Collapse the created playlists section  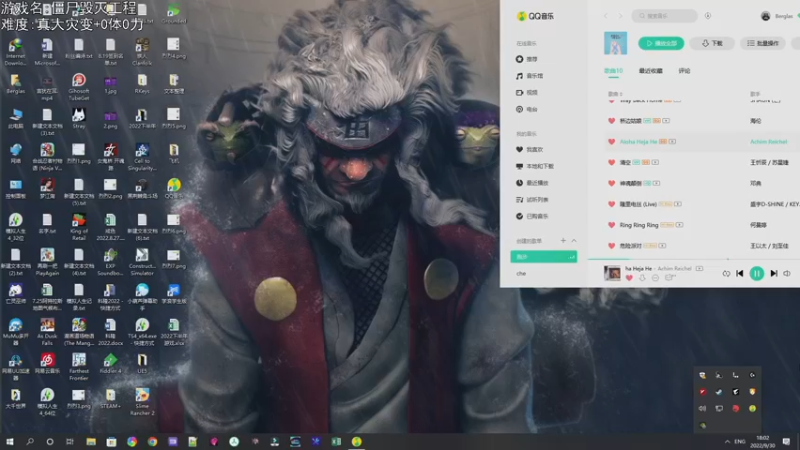(574, 240)
